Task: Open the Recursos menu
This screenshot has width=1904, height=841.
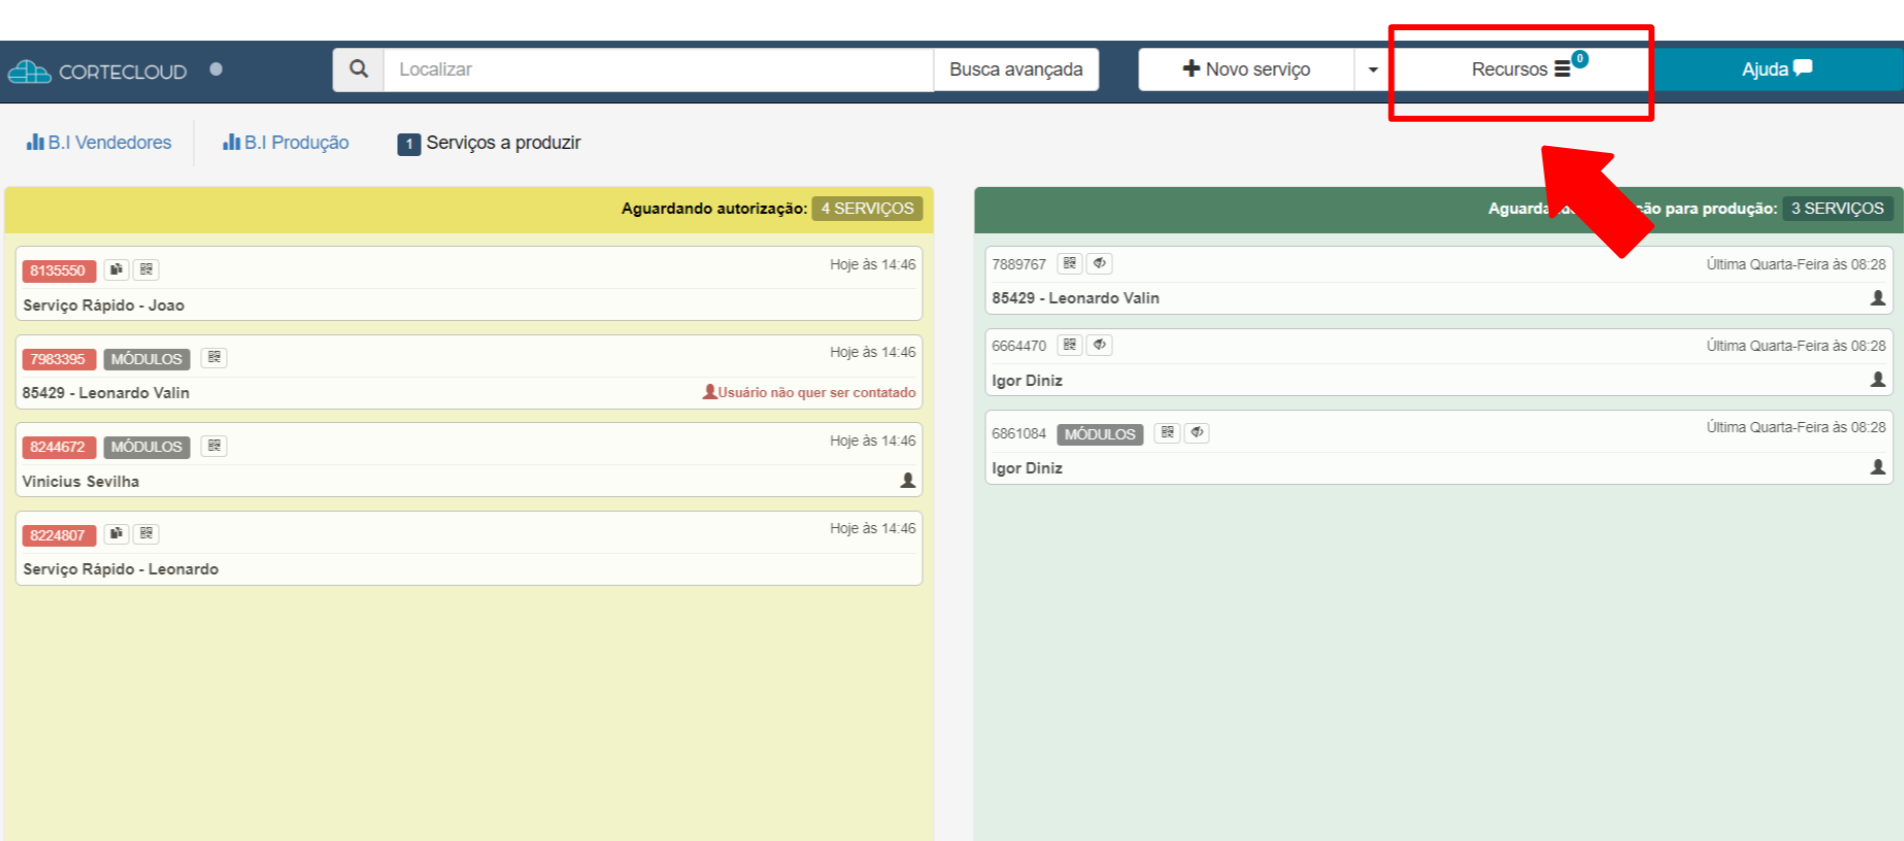Action: click(x=1521, y=69)
